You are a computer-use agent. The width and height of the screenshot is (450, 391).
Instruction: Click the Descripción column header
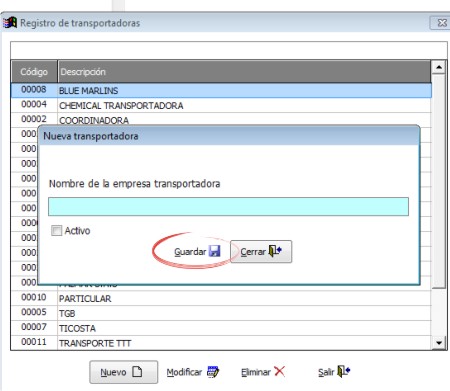[x=244, y=72]
